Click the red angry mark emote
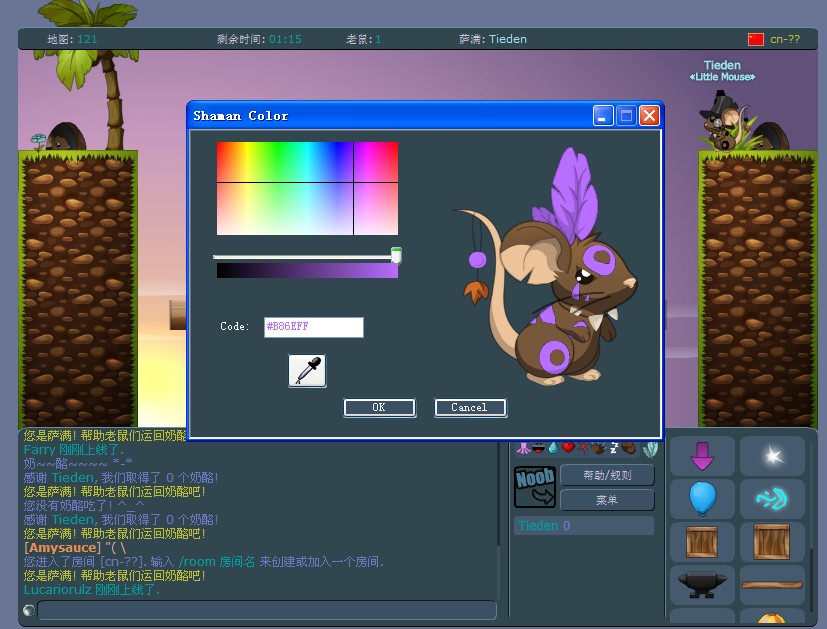The image size is (827, 629). pos(583,448)
